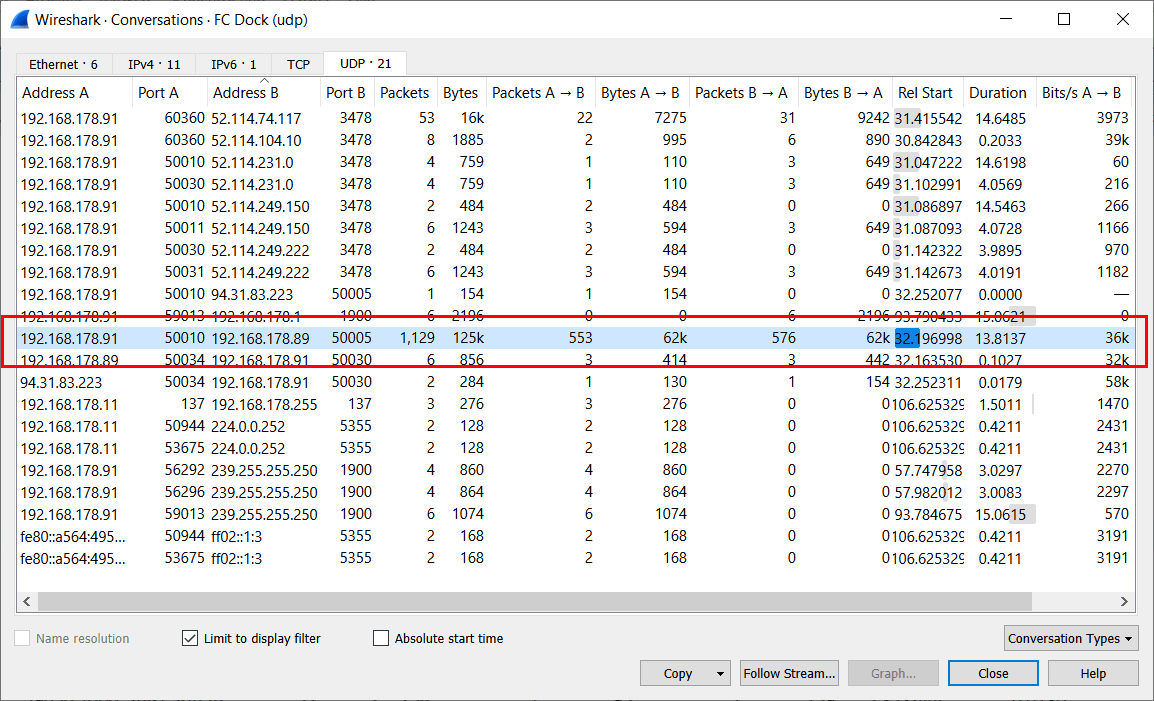Sort by Packets B → A column header
This screenshot has width=1154, height=701.
743,93
